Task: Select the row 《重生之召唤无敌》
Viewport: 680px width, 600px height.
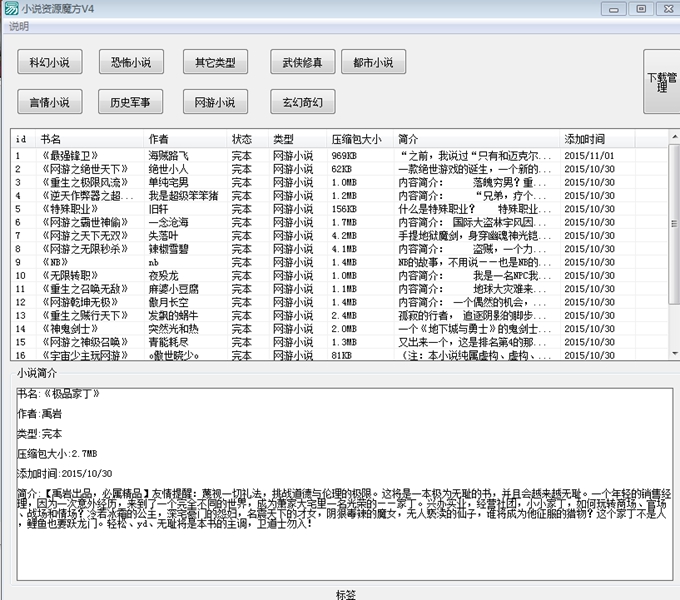Action: point(339,289)
